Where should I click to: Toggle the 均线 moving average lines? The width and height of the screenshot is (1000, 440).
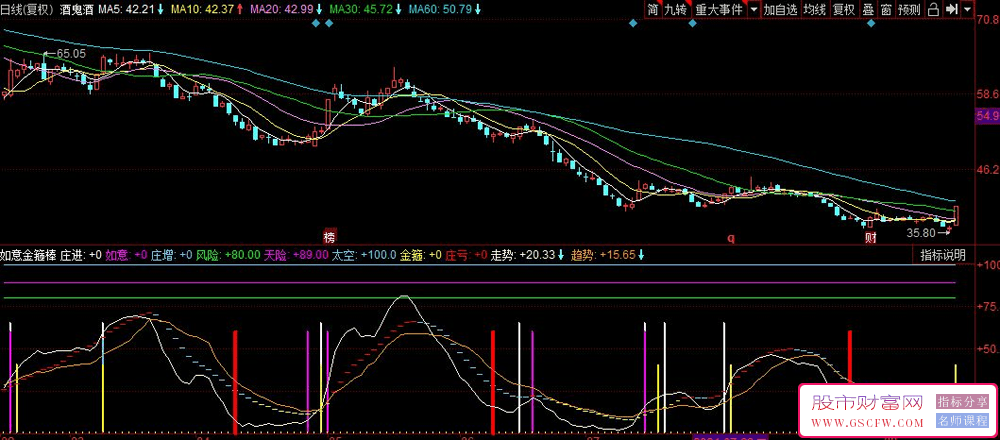pyautogui.click(x=814, y=9)
